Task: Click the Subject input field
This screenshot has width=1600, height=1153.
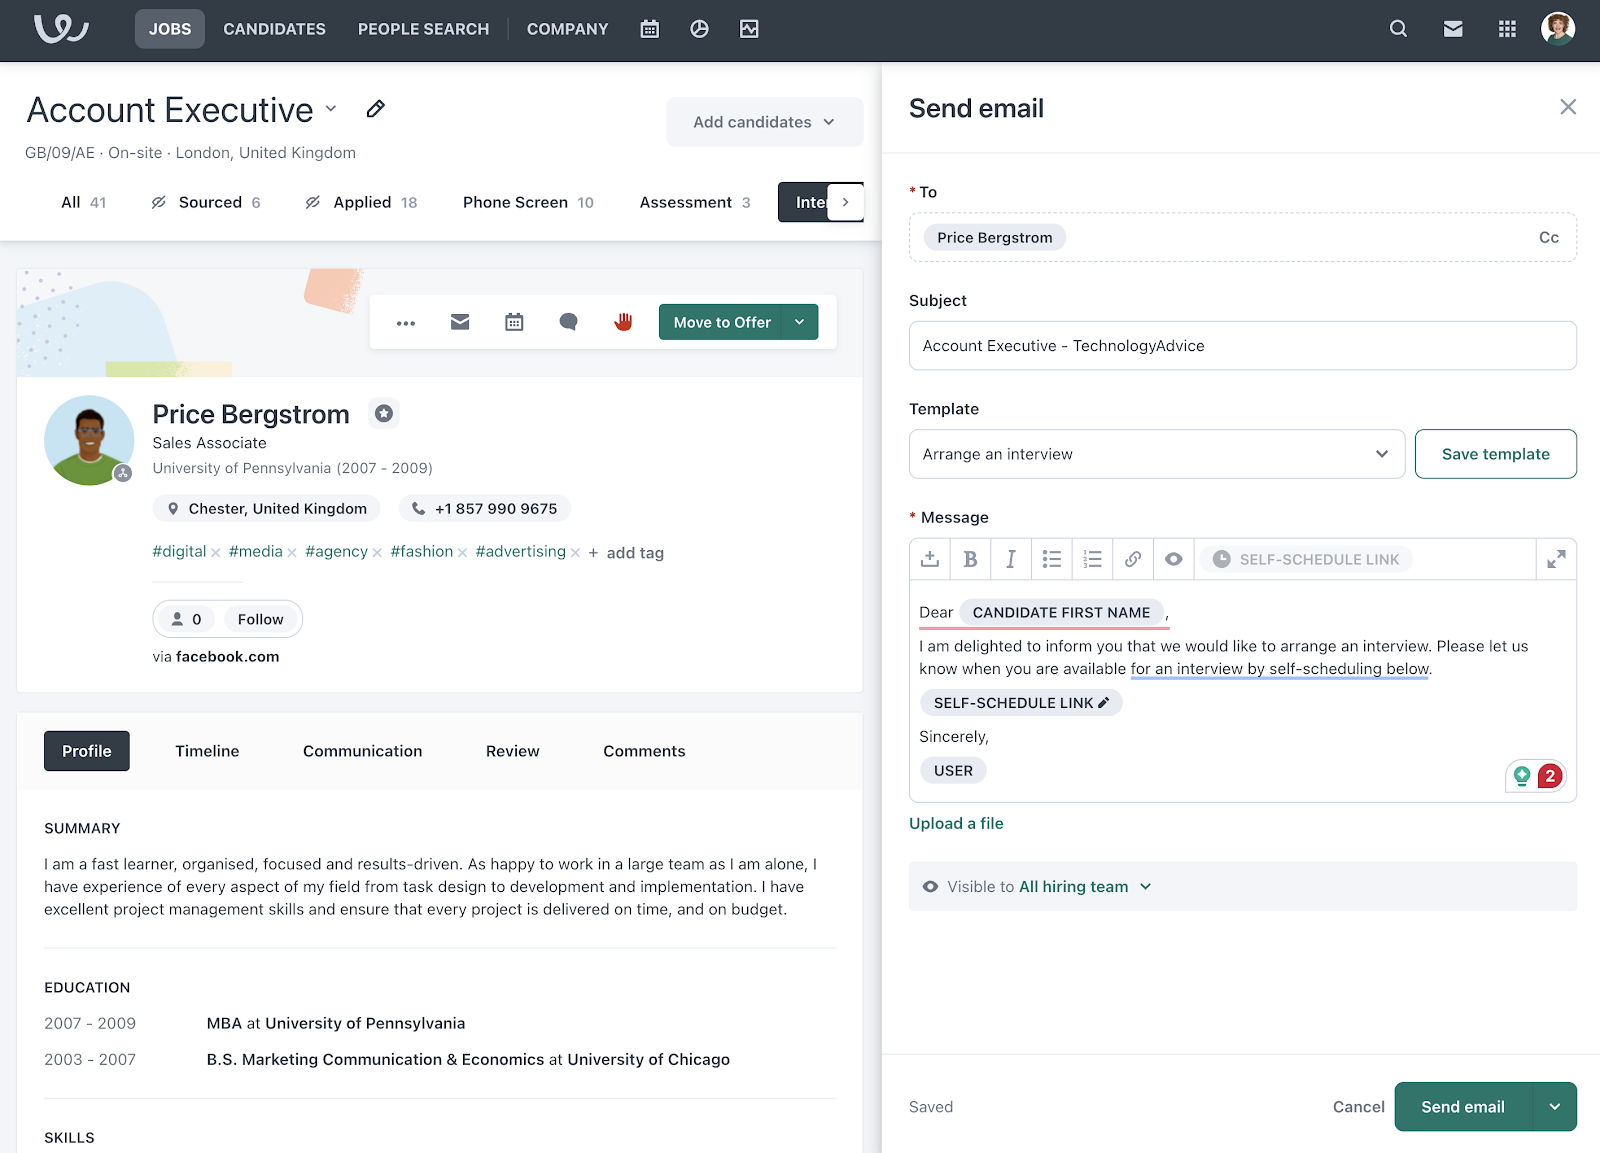Action: point(1243,346)
